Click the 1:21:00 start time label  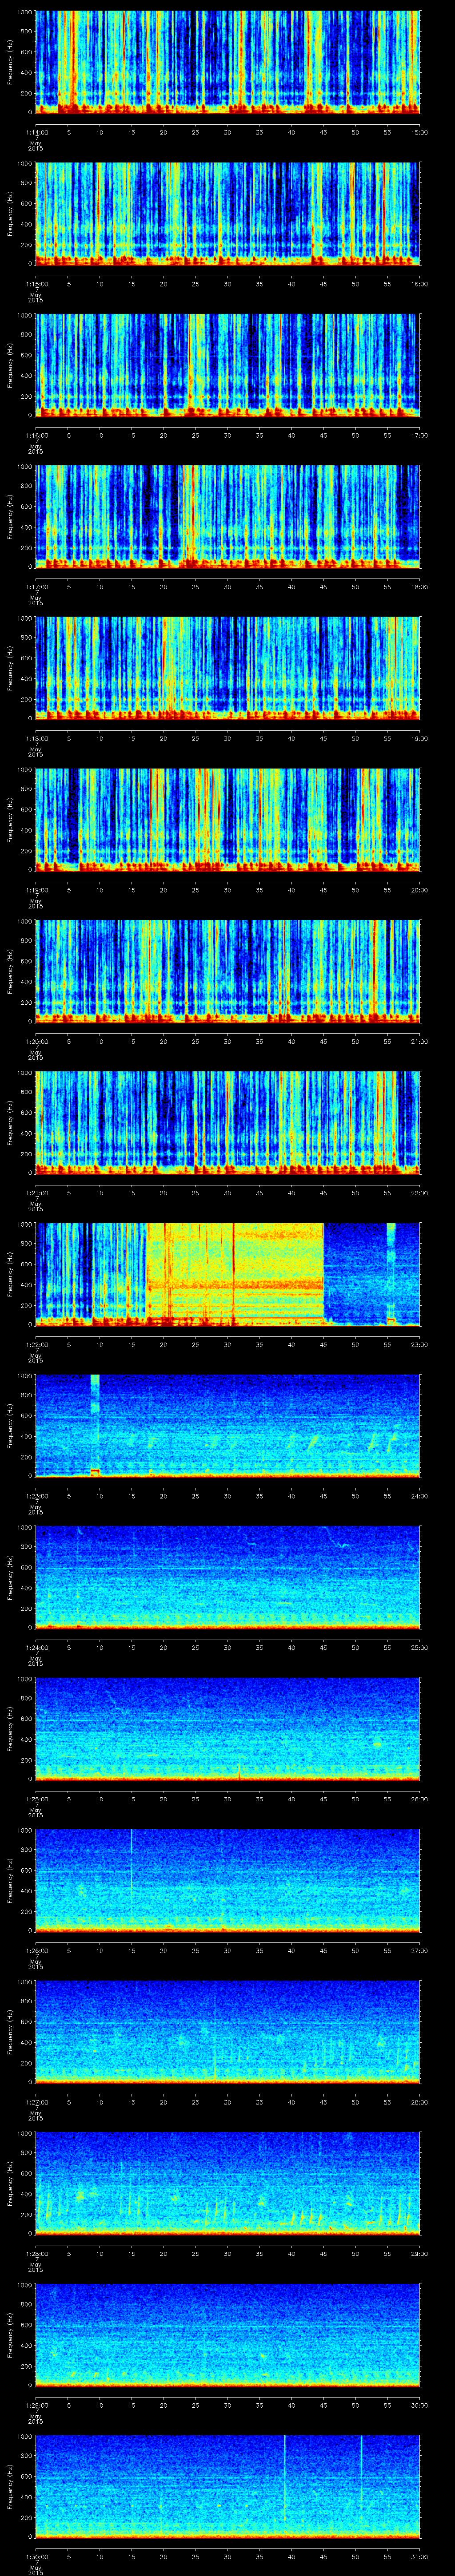tap(36, 1193)
